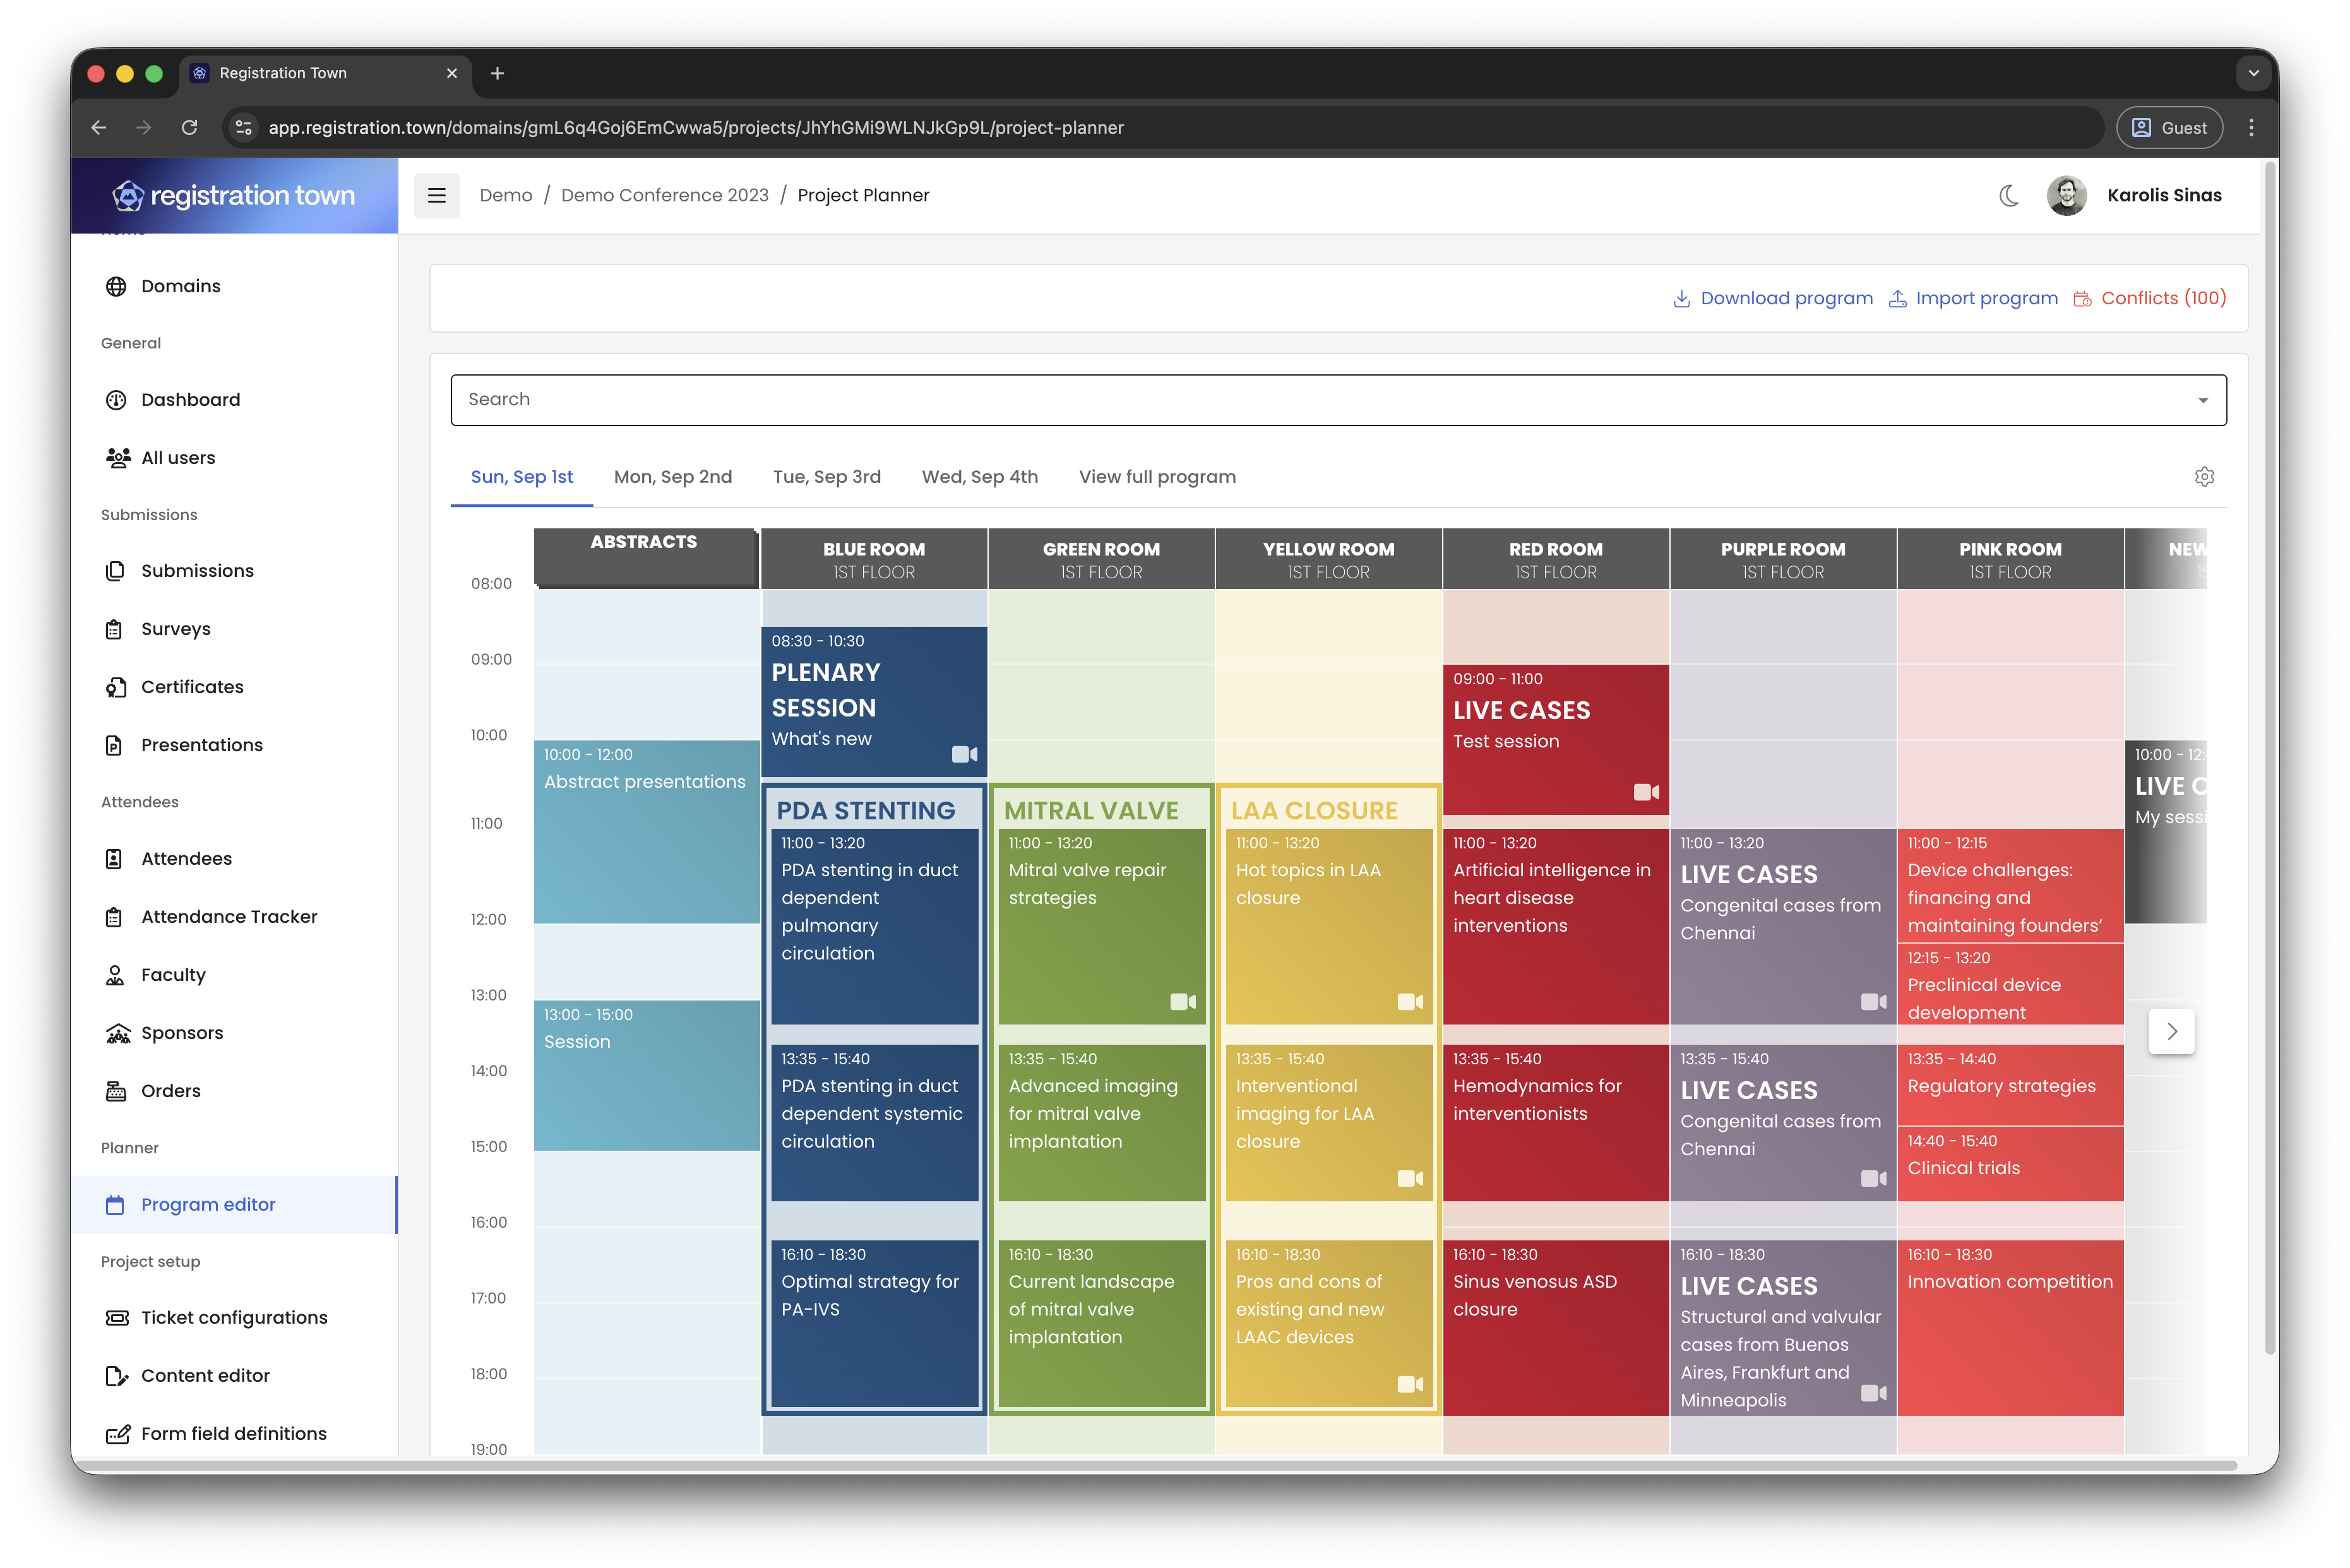
Task: Click the Download program link
Action: click(1773, 298)
